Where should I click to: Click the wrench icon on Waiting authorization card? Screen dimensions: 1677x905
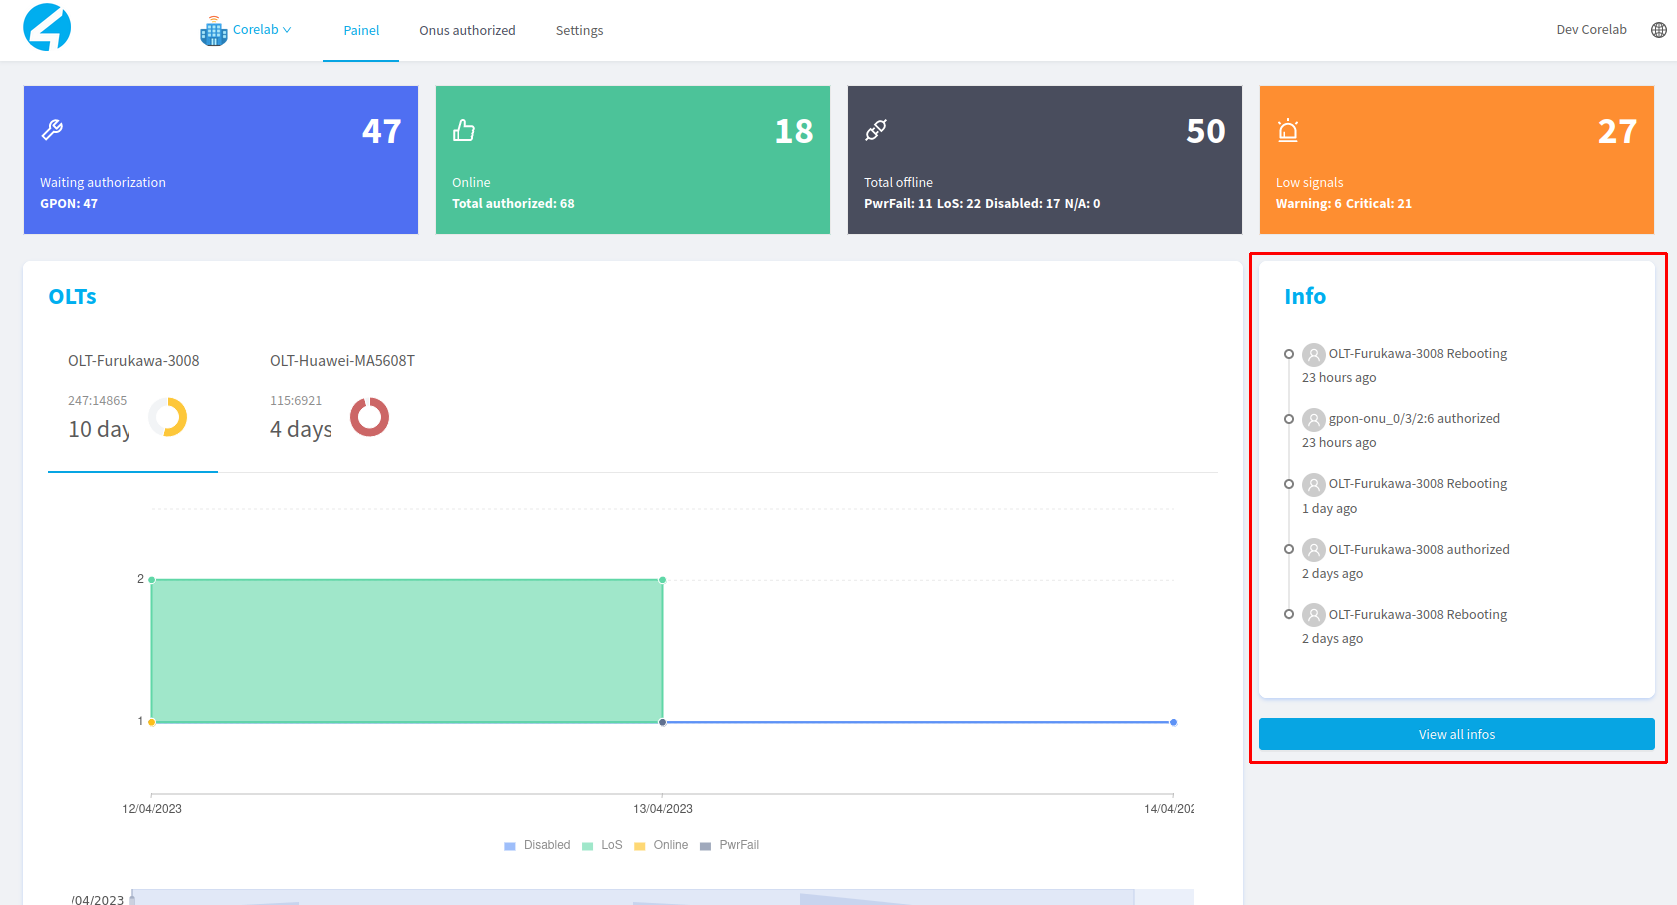tap(53, 130)
